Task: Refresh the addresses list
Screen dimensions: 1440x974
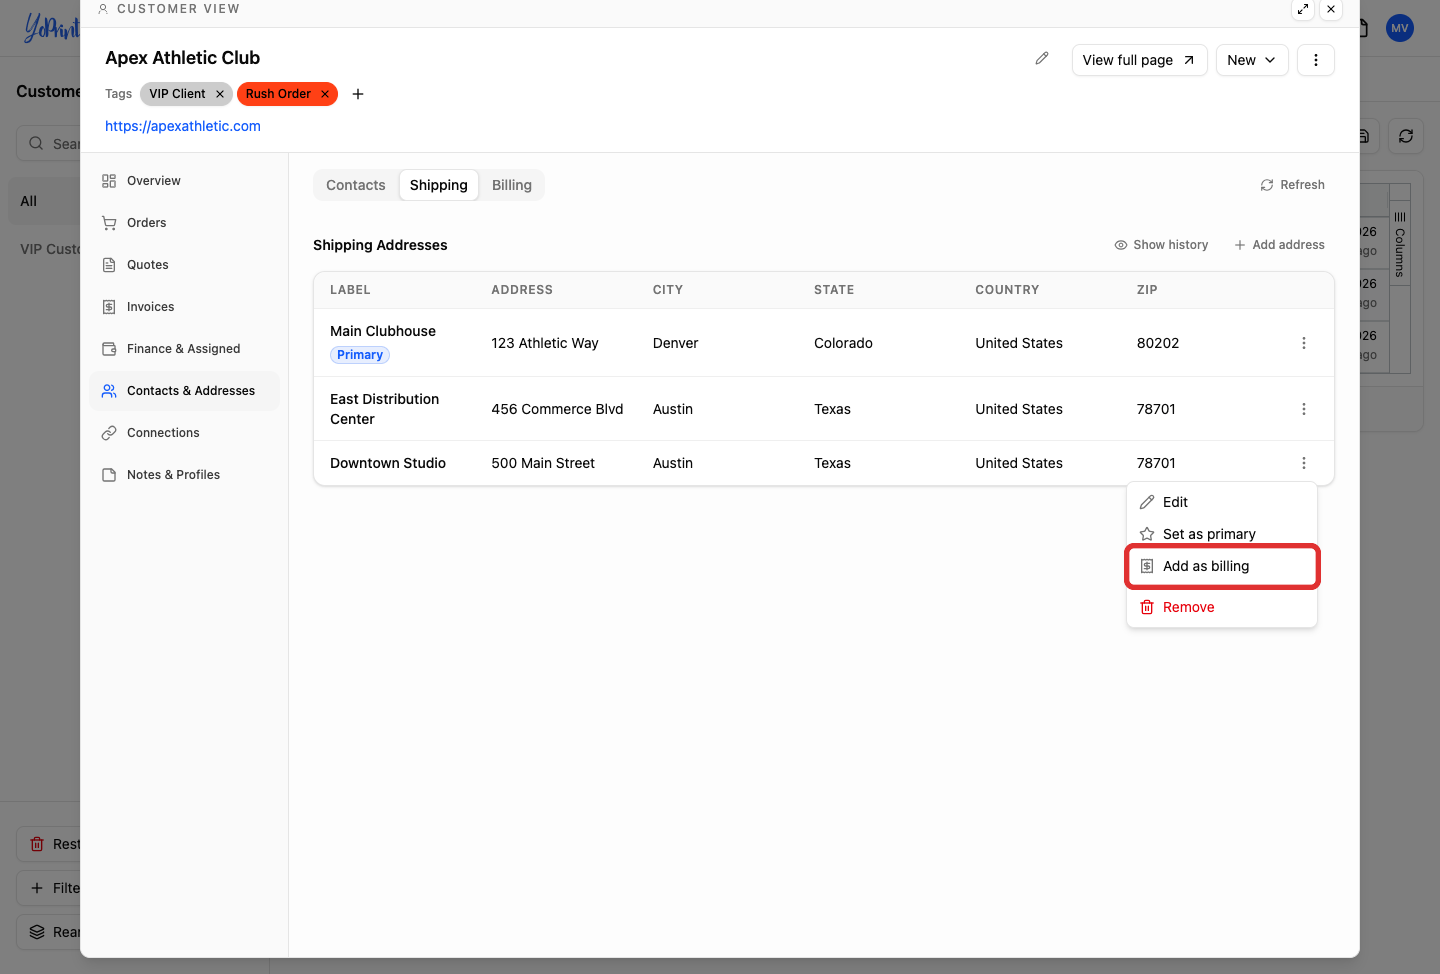Action: click(1293, 185)
